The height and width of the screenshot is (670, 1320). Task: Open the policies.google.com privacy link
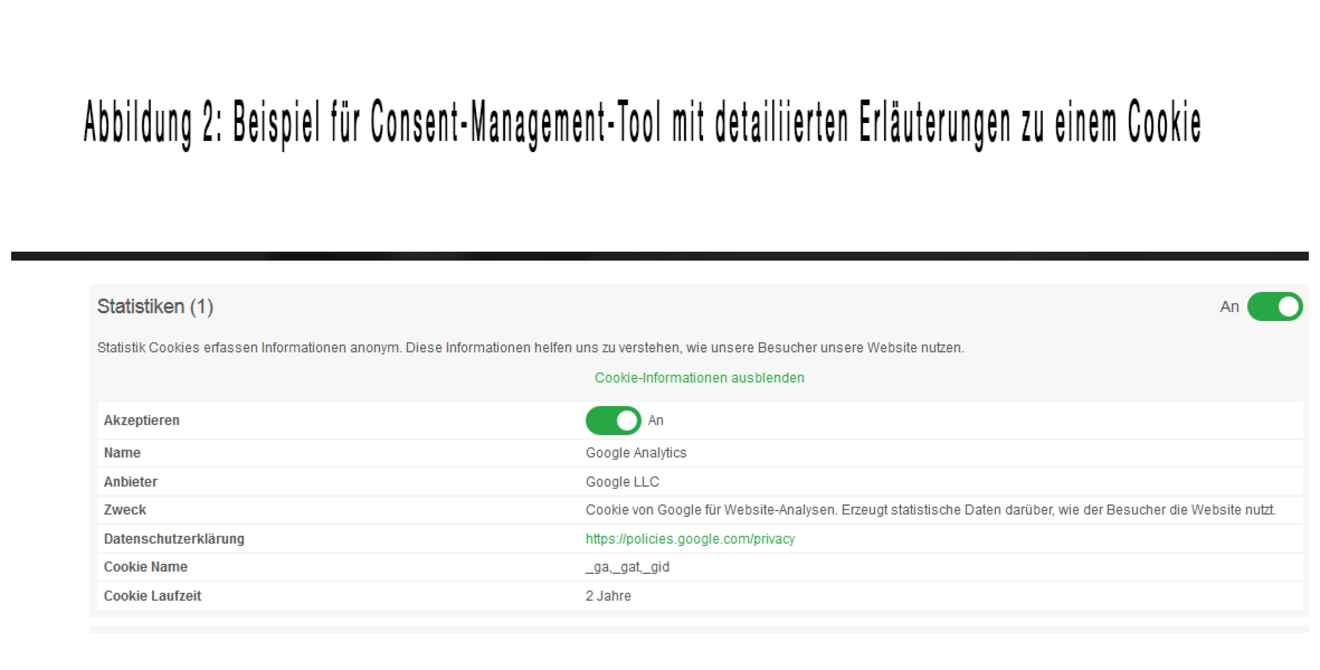(690, 539)
